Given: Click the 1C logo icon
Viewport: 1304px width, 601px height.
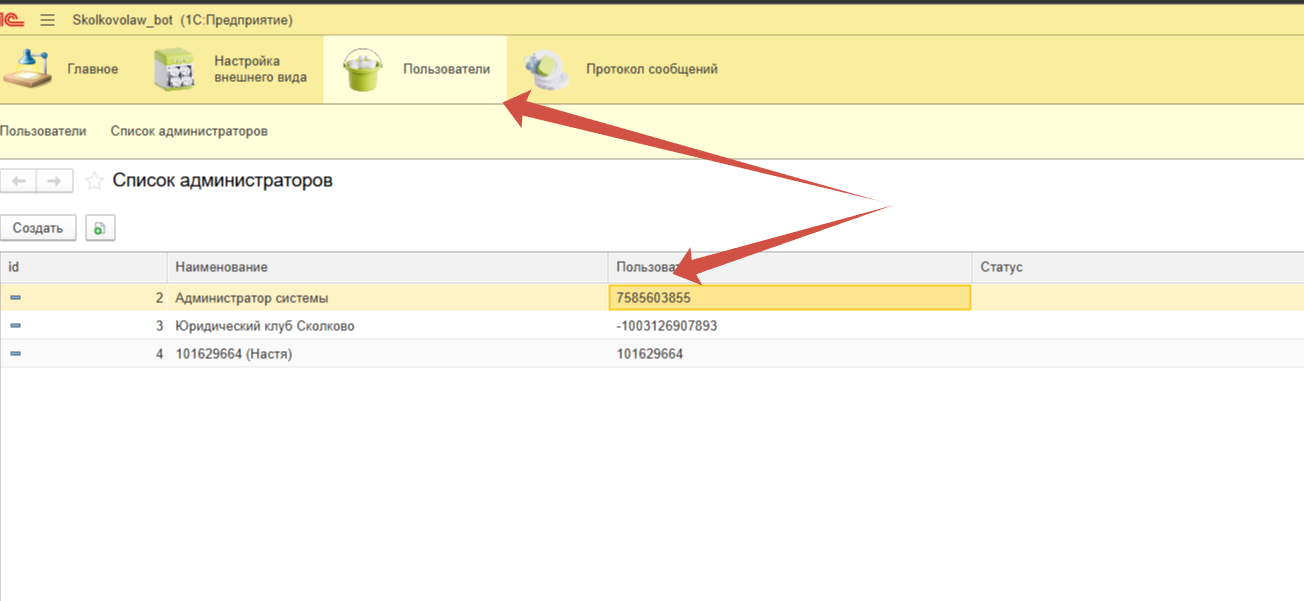Looking at the screenshot, I should pos(12,20).
